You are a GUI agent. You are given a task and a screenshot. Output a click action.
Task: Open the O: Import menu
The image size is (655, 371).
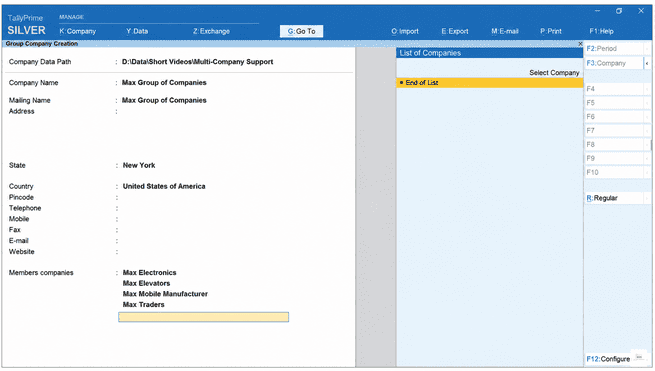pyautogui.click(x=405, y=31)
